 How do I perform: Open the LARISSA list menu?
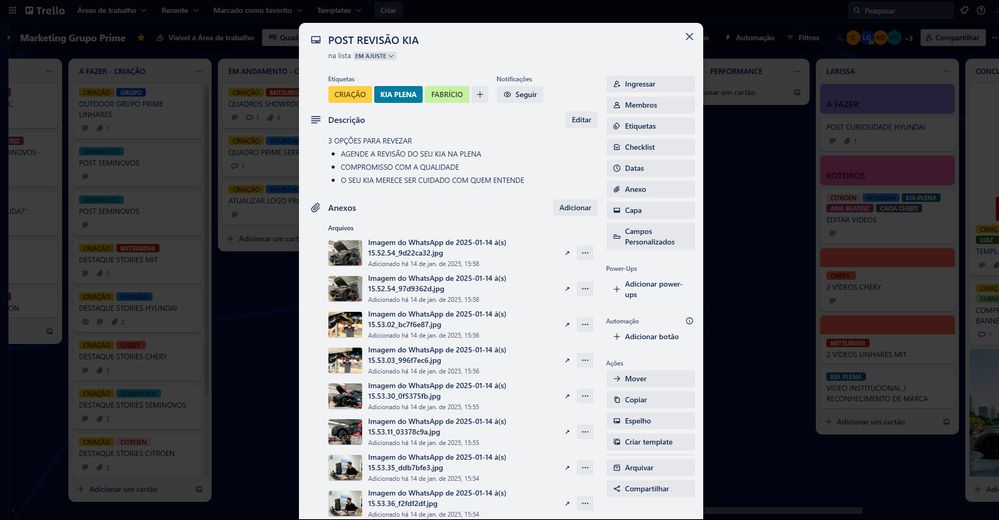[946, 71]
